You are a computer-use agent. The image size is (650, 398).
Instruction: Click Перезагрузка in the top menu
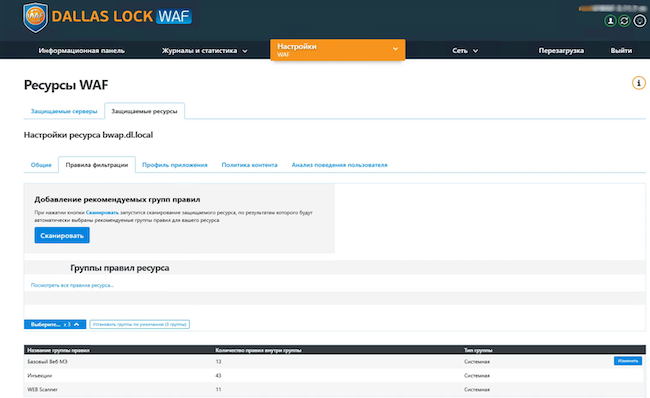pos(561,51)
